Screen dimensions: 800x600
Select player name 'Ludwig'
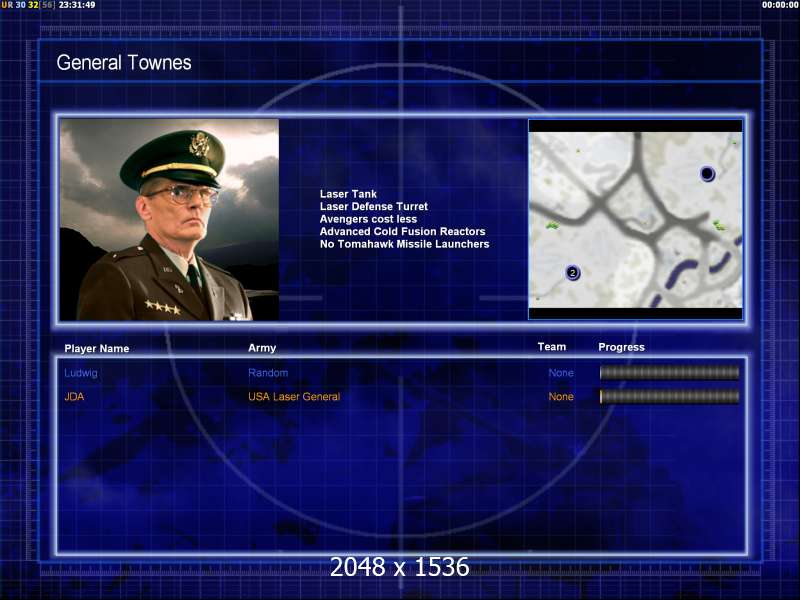[x=81, y=373]
